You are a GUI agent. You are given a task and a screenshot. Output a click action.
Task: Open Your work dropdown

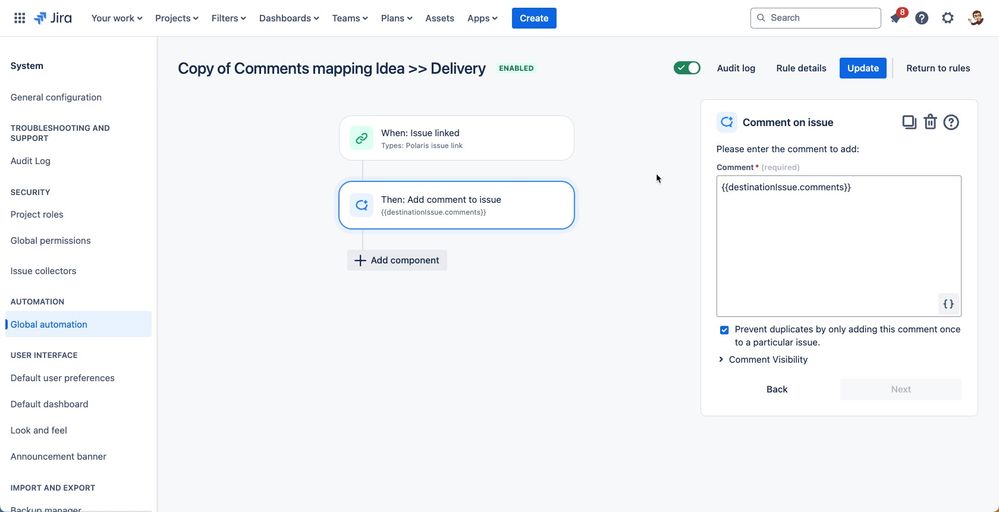click(x=117, y=18)
